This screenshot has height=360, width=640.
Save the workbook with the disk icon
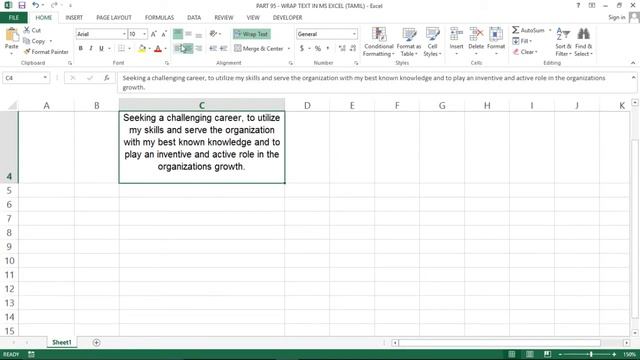click(x=22, y=5)
